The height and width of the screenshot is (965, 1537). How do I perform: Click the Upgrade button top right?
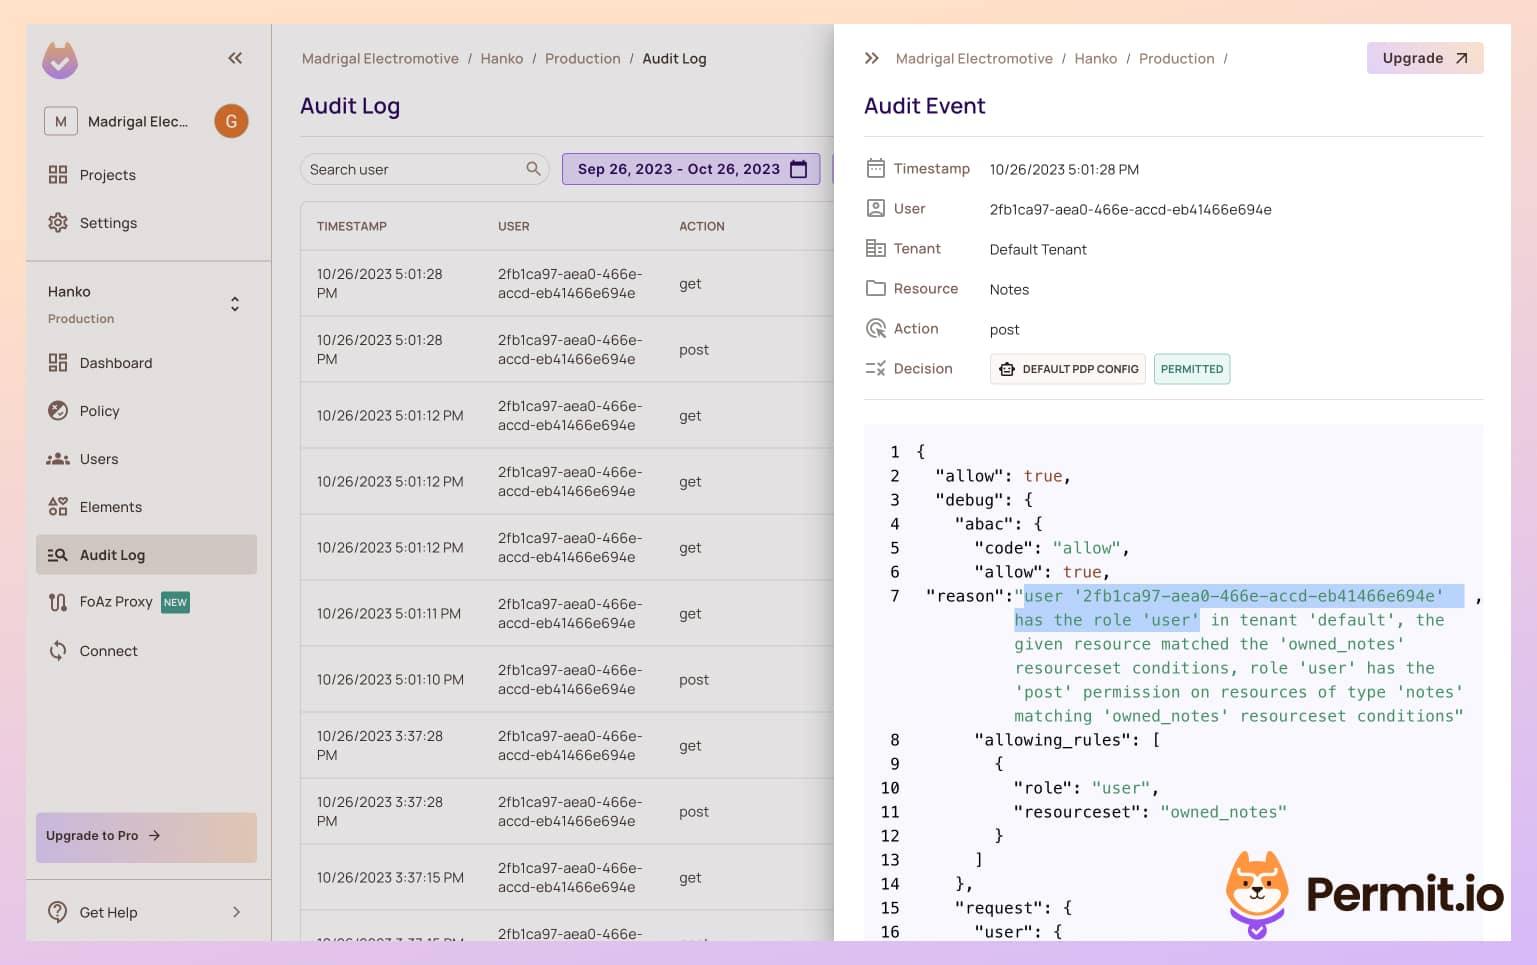tap(1424, 58)
